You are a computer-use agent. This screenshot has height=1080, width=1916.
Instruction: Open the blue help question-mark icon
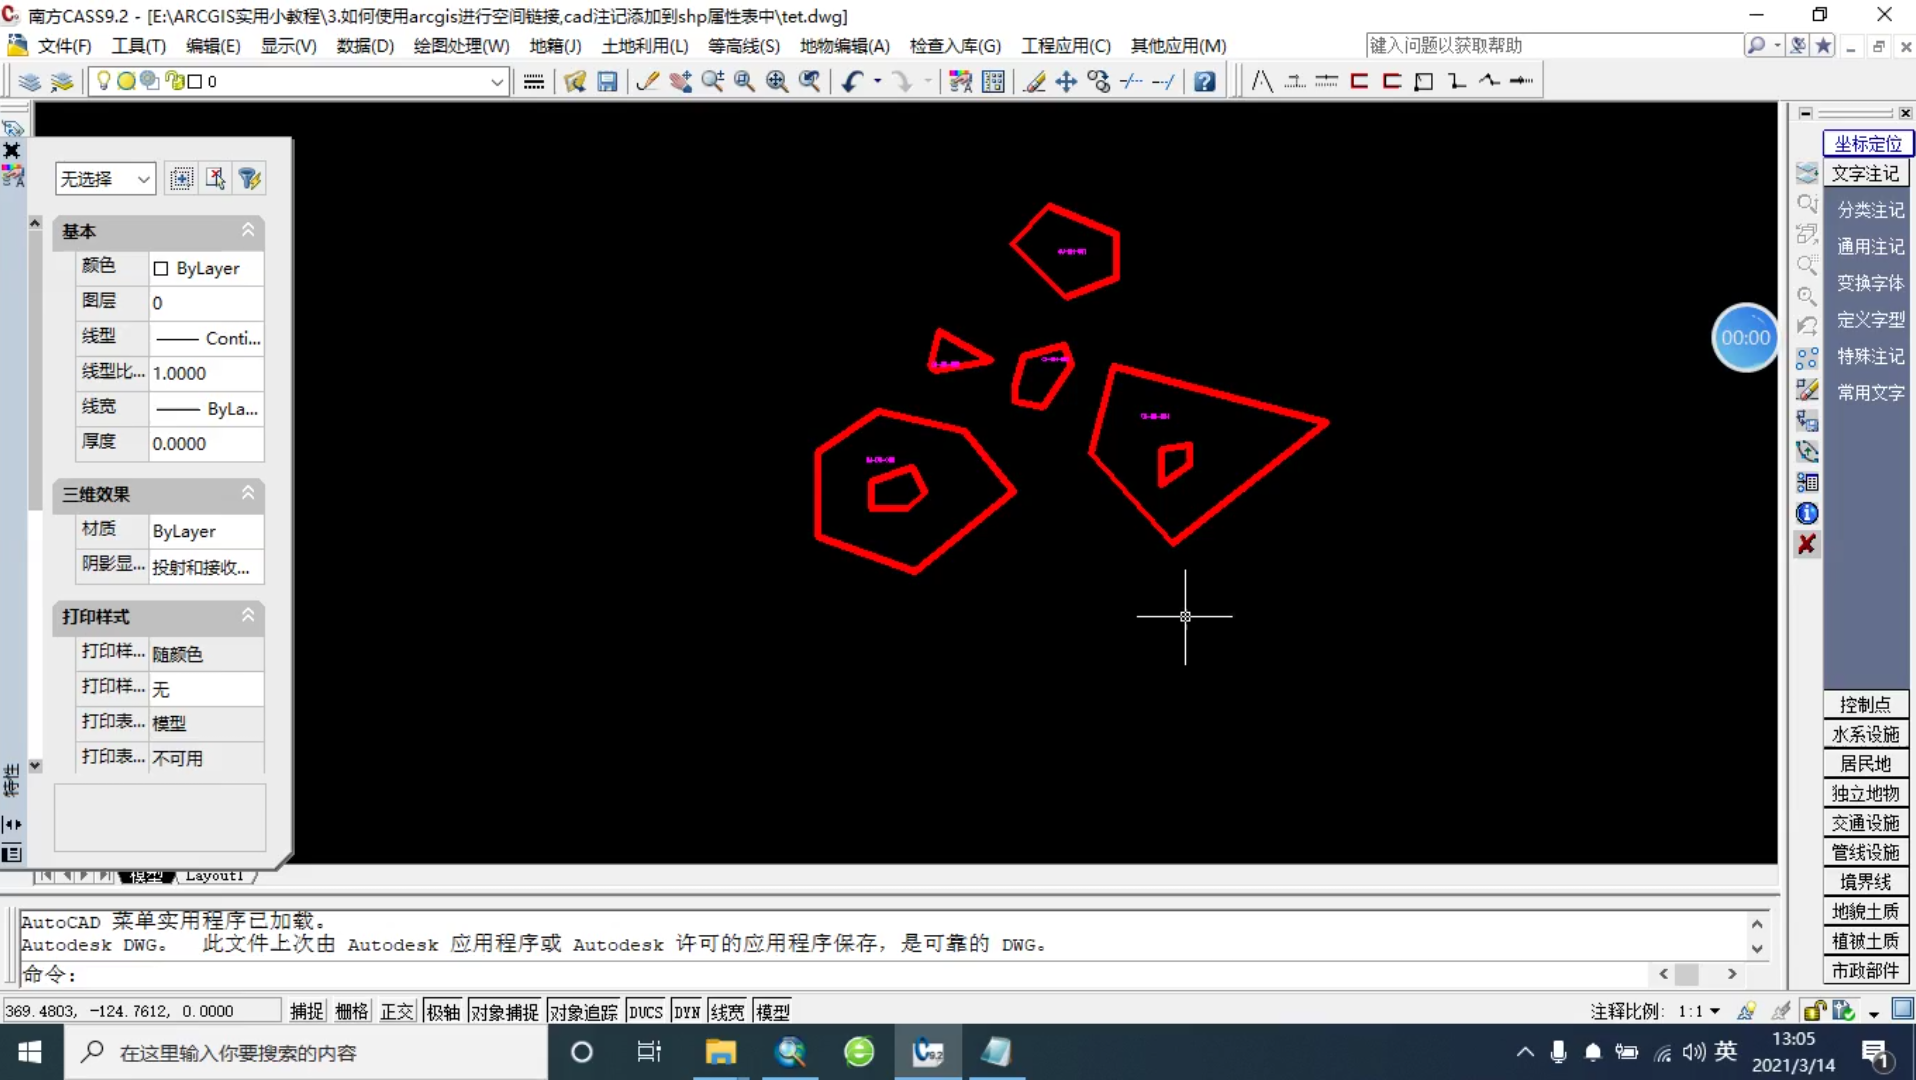coord(1205,81)
